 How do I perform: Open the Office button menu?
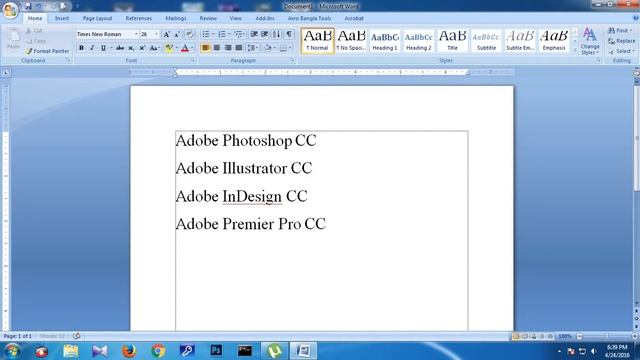(x=10, y=10)
